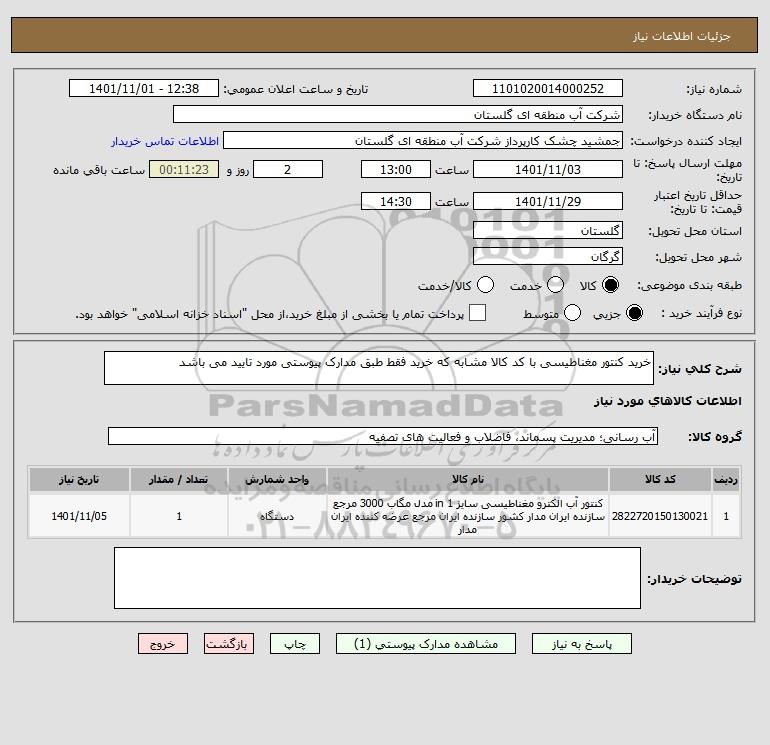This screenshot has width=770, height=745.
Task: Click the خروج exit button
Action: 163,644
